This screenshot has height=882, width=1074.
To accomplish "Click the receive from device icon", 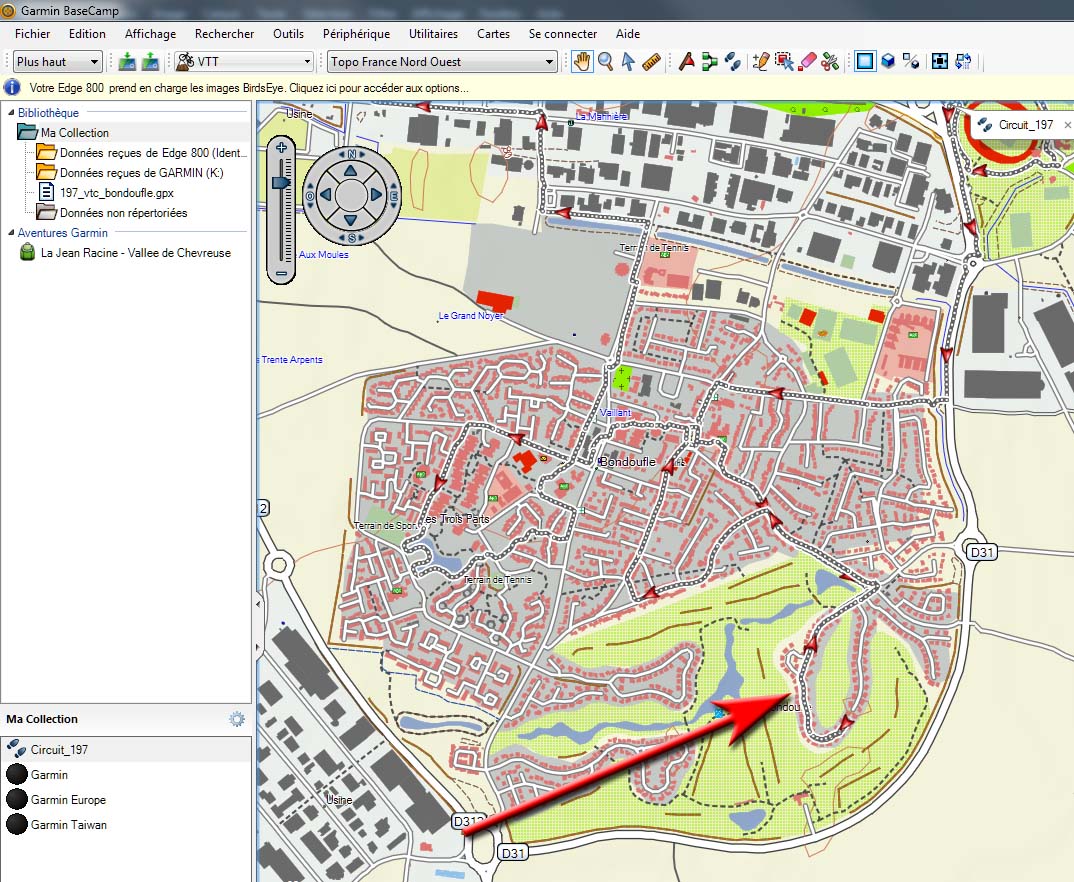I will point(150,62).
